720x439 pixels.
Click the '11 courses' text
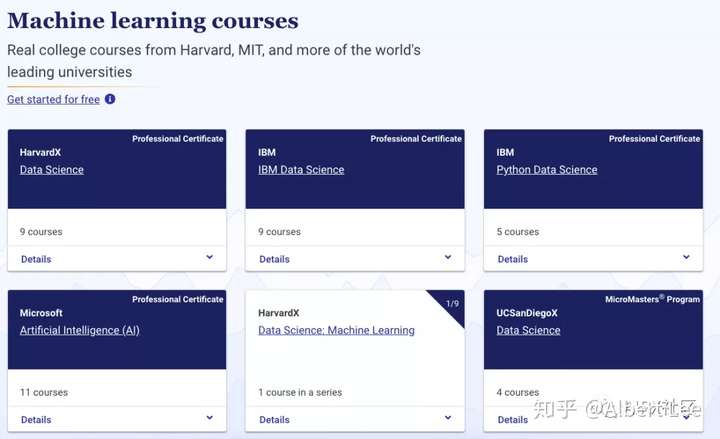point(44,393)
